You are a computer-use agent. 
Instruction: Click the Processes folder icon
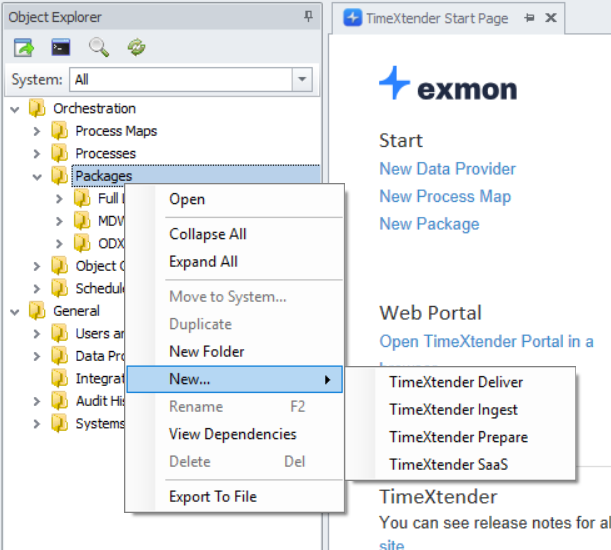59,154
